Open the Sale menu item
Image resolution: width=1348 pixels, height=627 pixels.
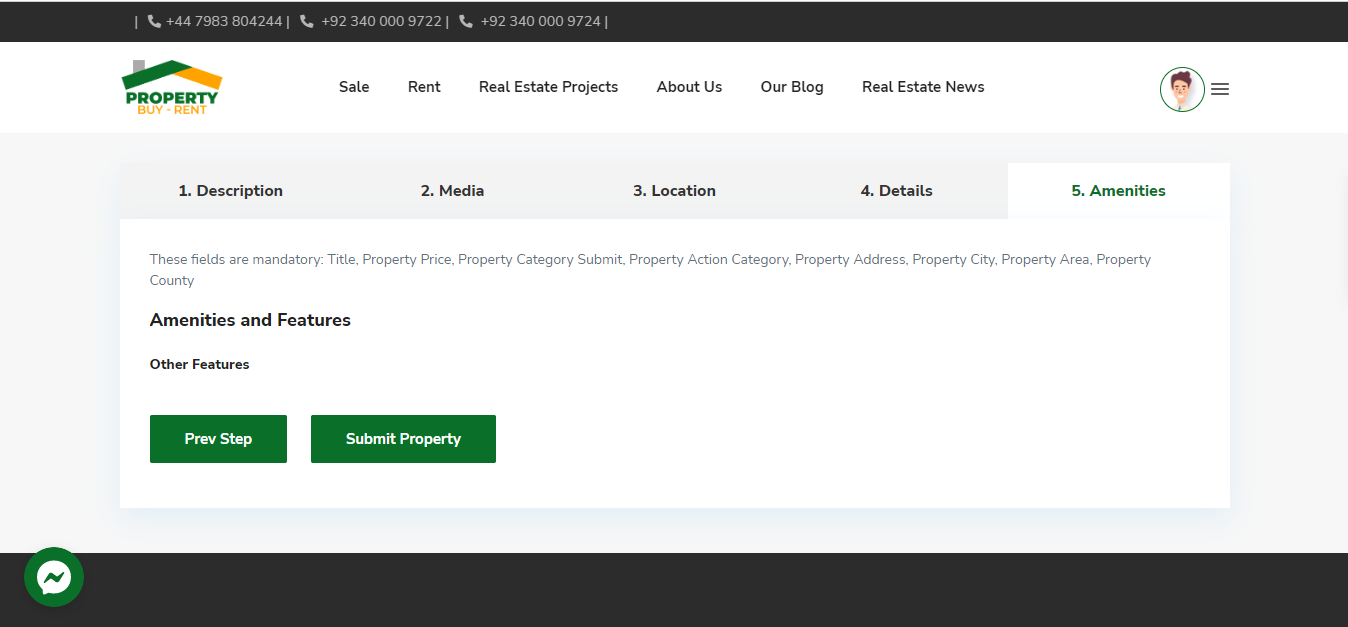(x=354, y=87)
